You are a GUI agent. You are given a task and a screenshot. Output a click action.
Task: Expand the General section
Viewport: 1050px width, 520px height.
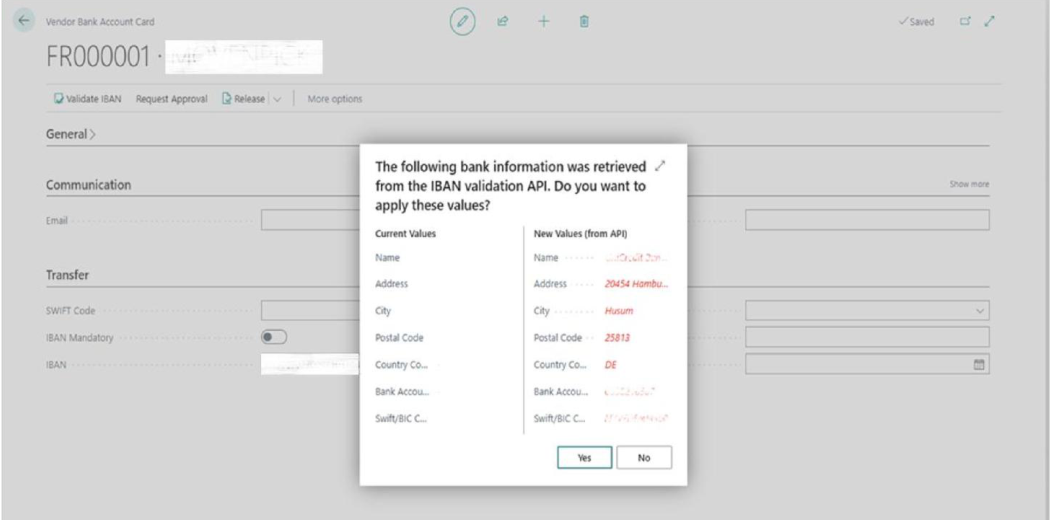[71, 134]
